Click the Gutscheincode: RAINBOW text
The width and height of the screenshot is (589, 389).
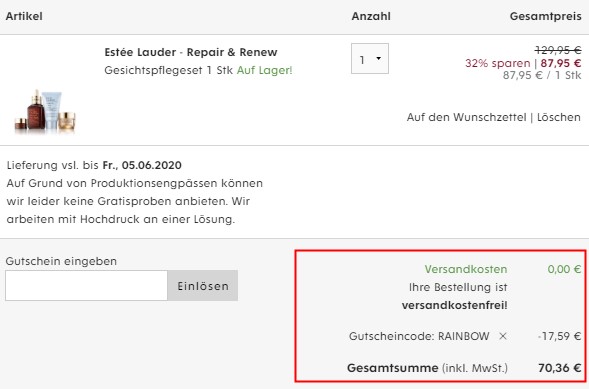tap(419, 336)
